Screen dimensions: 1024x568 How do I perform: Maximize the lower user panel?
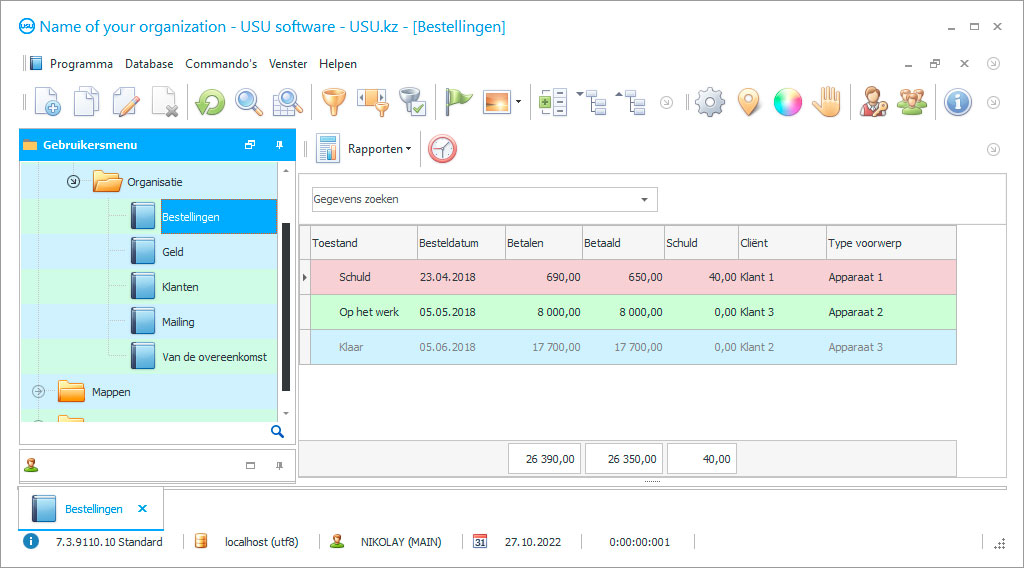click(250, 465)
